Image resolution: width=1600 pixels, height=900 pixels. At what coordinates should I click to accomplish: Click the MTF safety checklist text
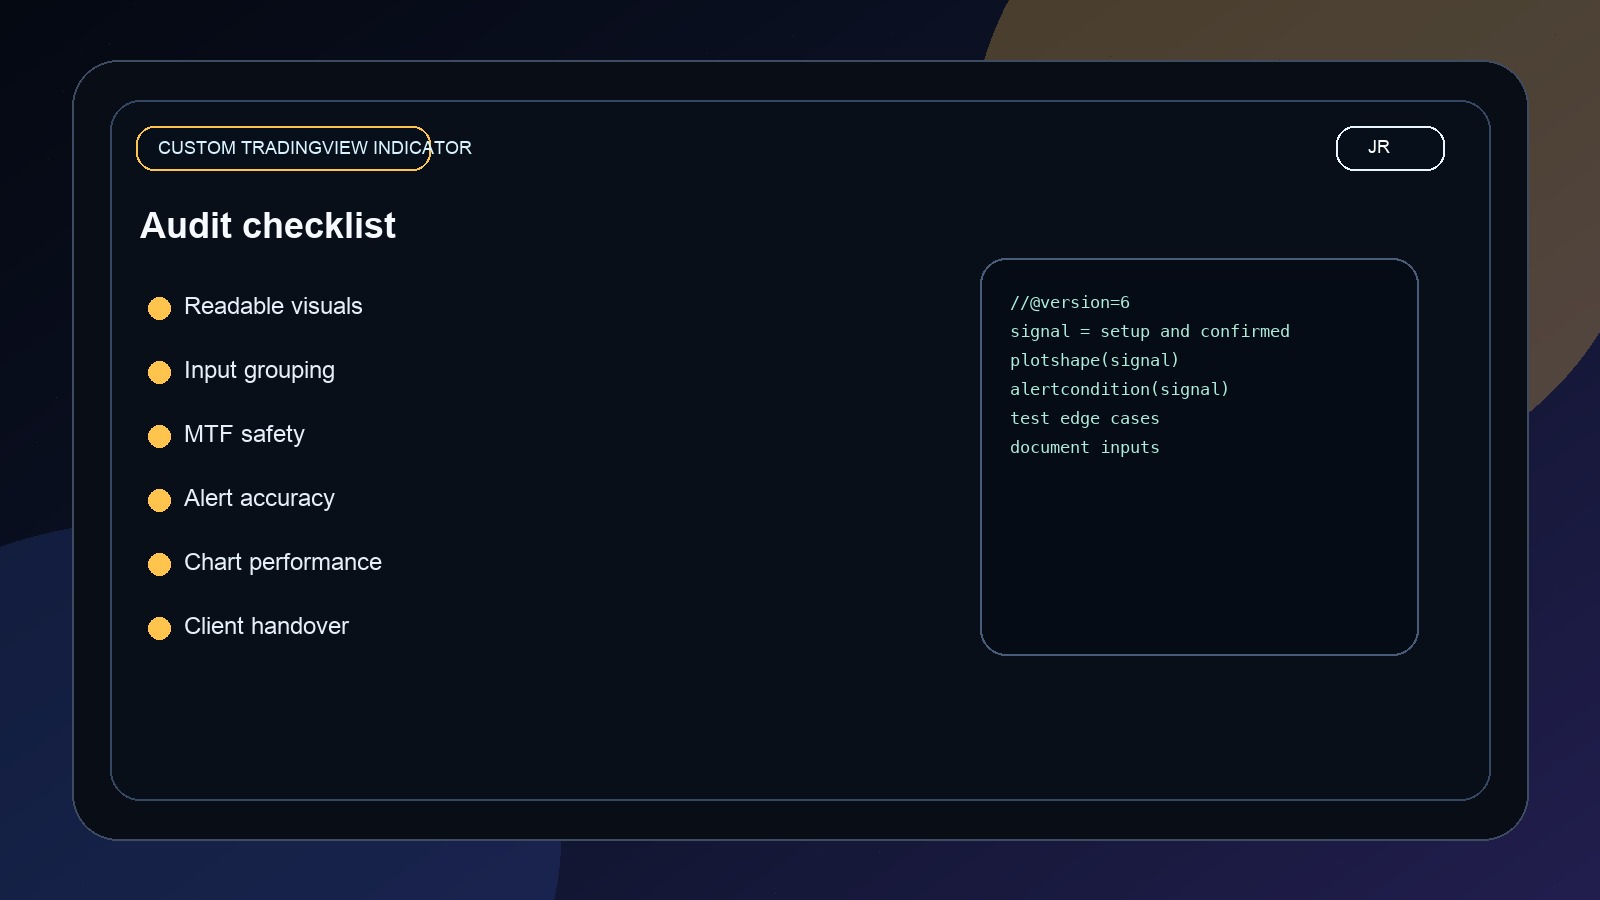244,434
